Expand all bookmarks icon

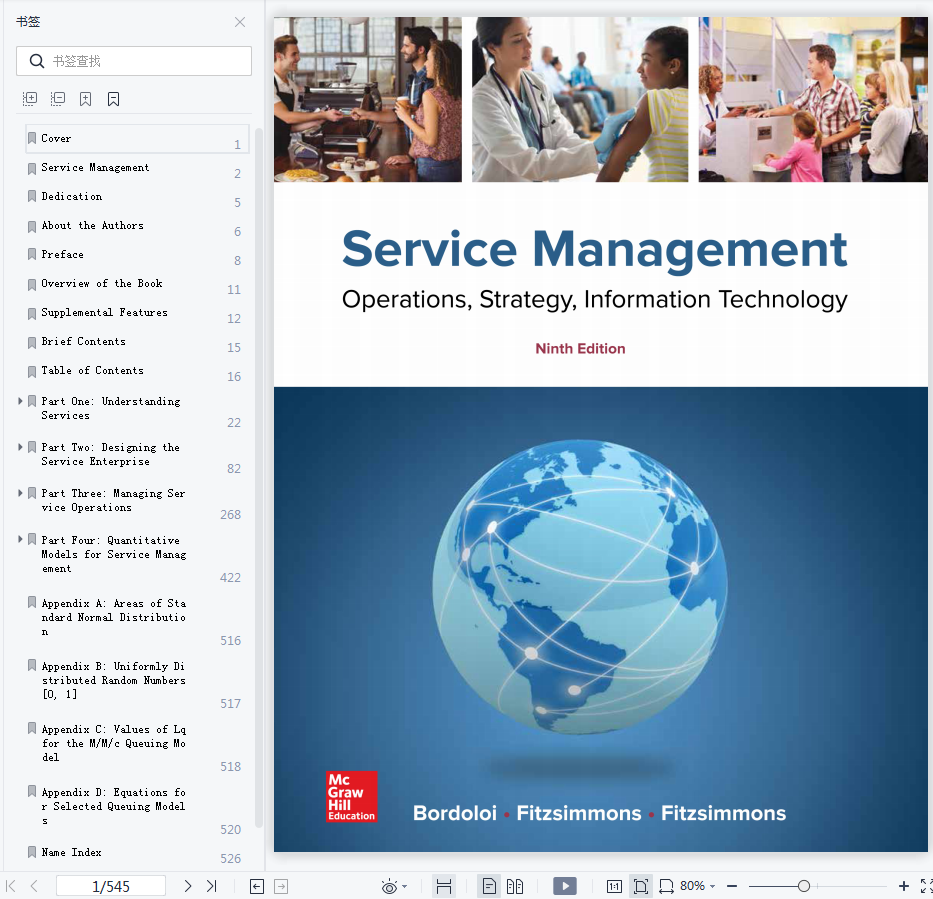(x=30, y=99)
